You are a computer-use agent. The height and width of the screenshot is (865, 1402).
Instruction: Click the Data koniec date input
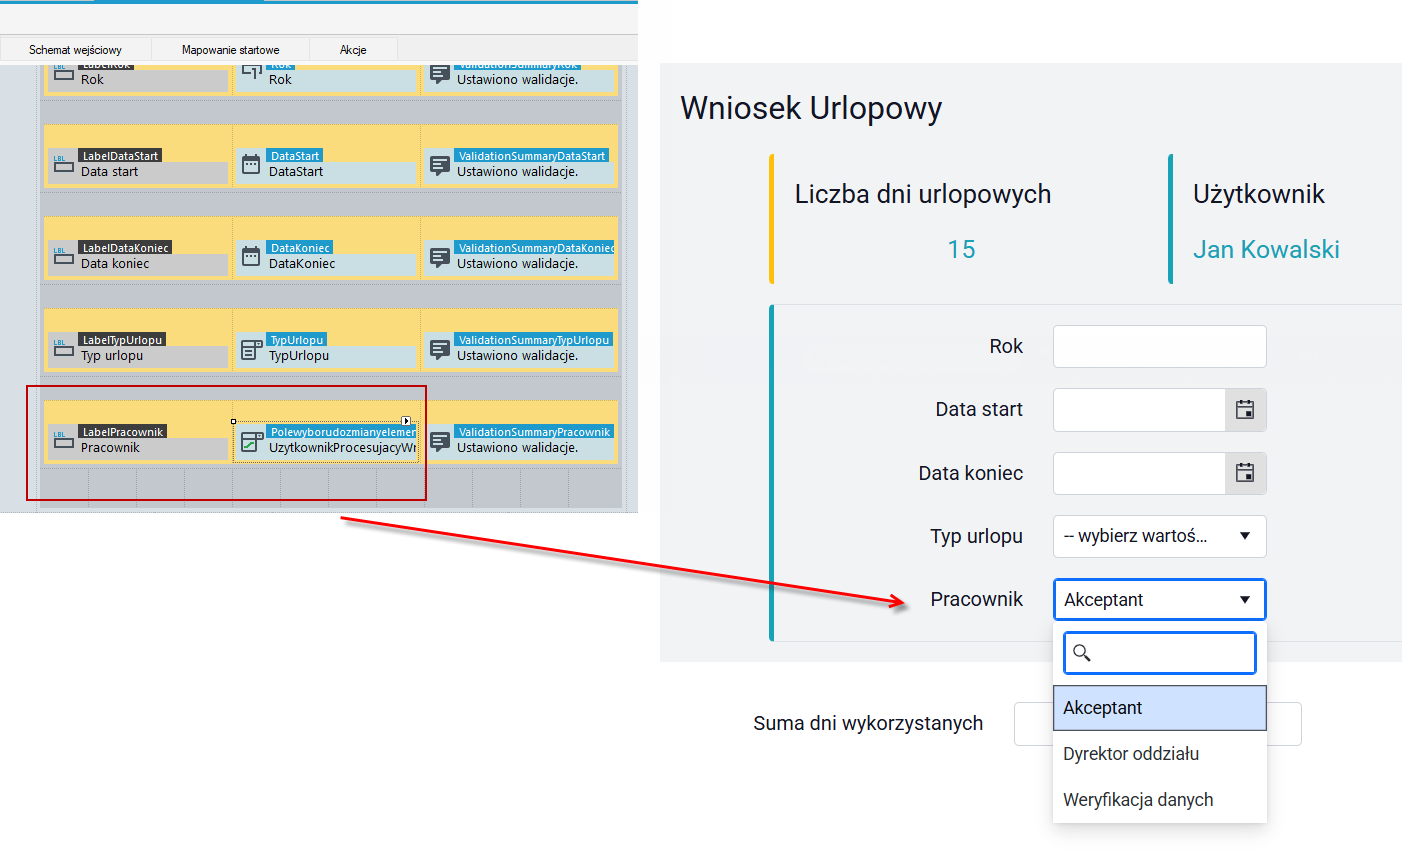1139,473
